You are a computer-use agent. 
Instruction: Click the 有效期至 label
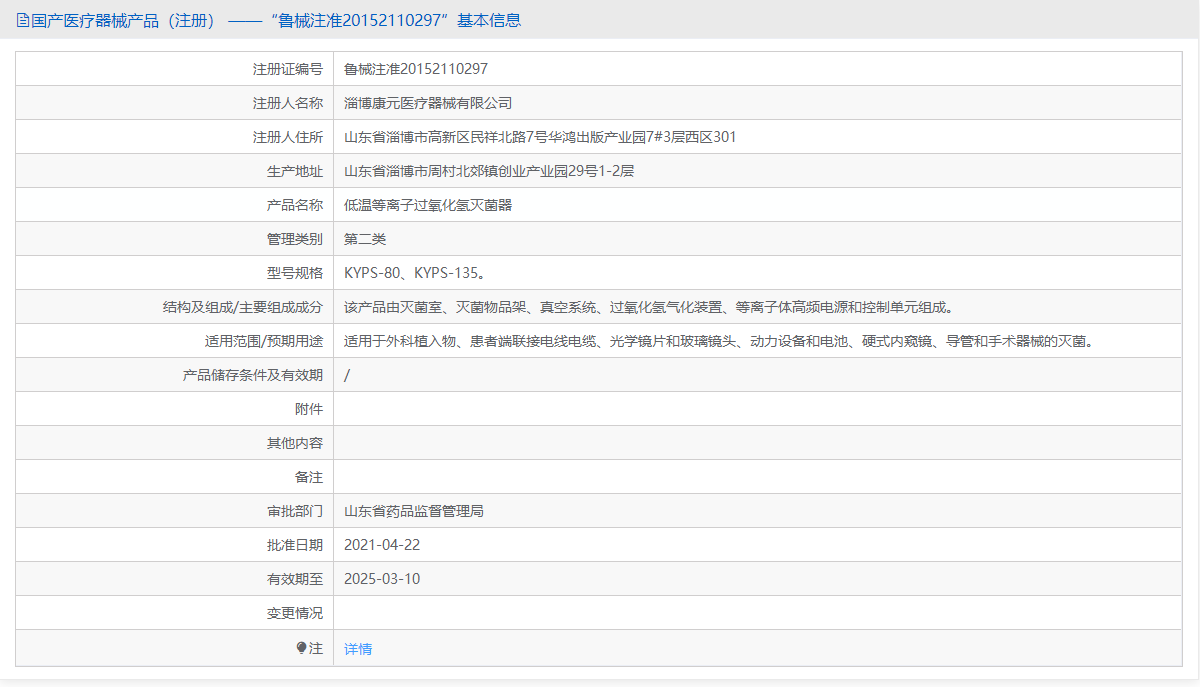coord(295,579)
